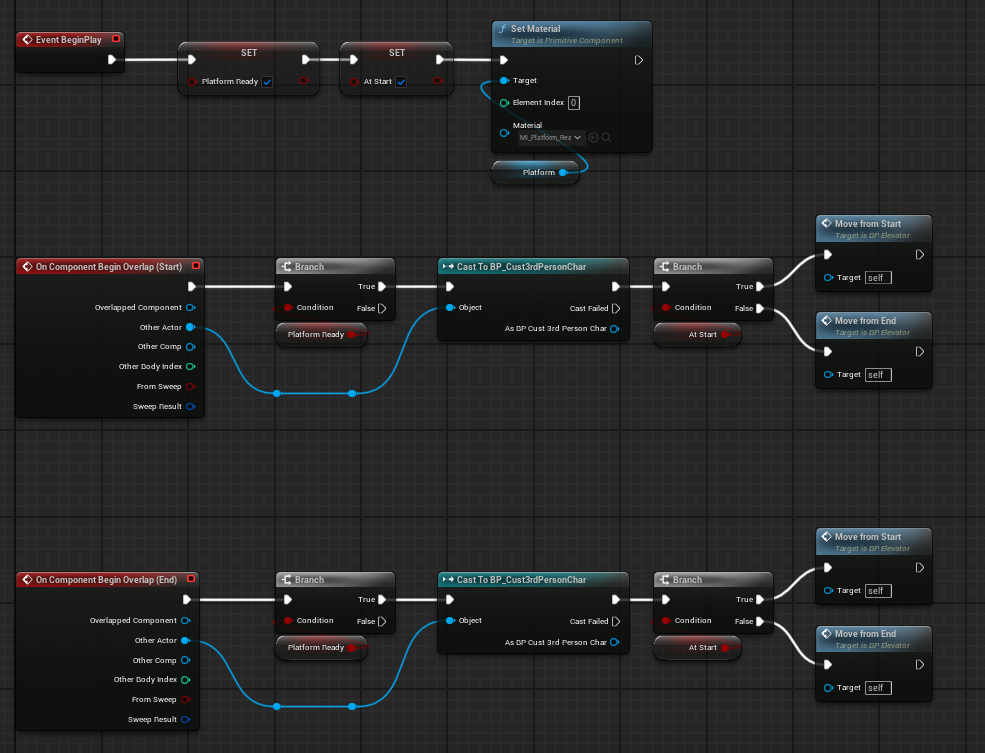Click the Material input object pin
This screenshot has width=985, height=753.
(x=504, y=133)
